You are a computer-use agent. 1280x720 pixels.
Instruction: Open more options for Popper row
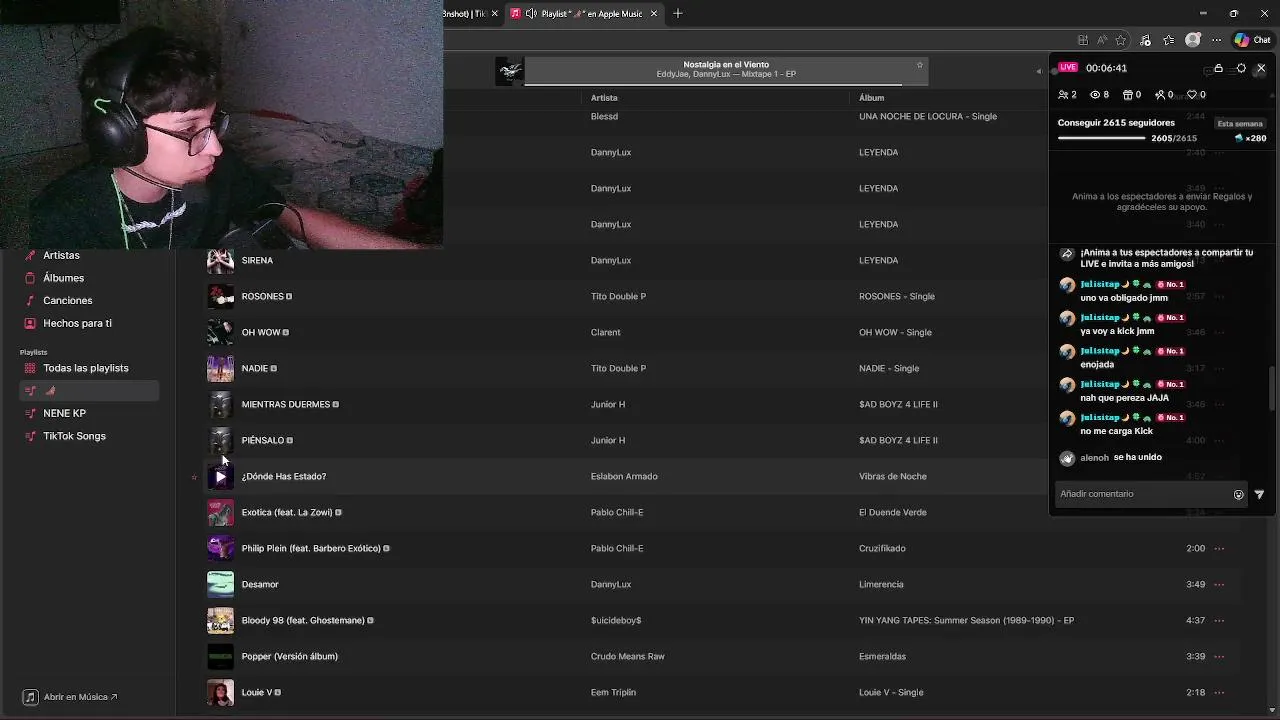click(1219, 656)
